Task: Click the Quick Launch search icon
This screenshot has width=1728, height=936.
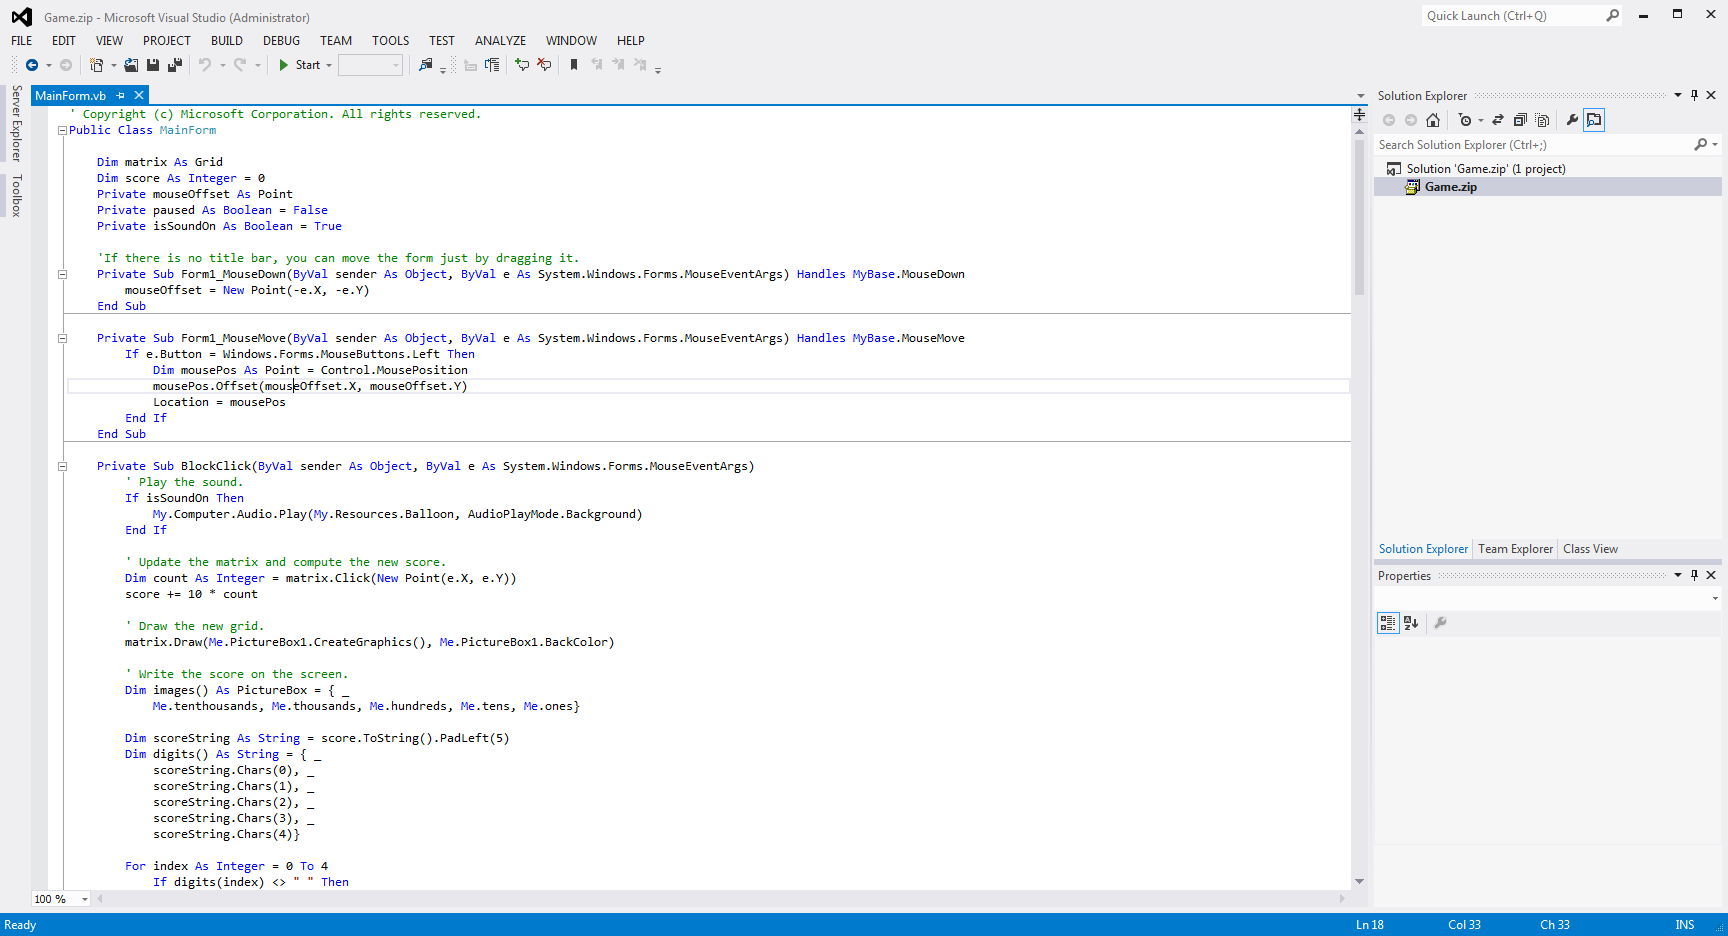Action: (1612, 16)
